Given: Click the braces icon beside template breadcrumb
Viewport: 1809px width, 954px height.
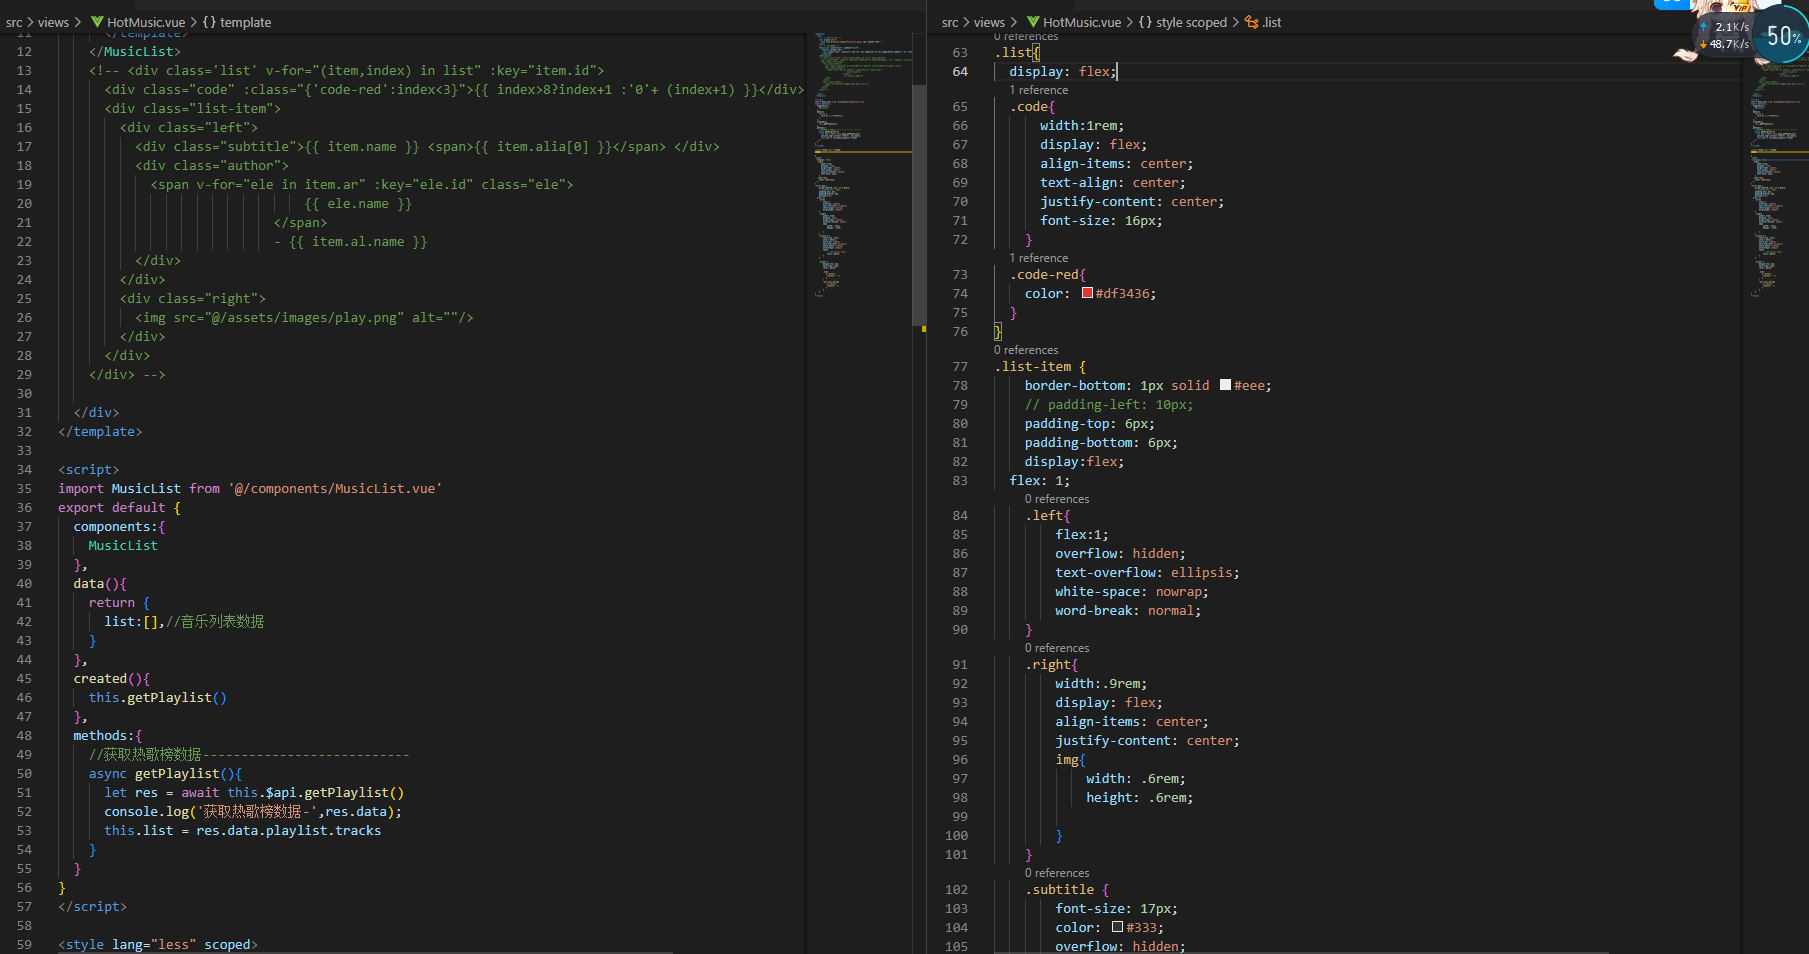Looking at the screenshot, I should [x=209, y=22].
